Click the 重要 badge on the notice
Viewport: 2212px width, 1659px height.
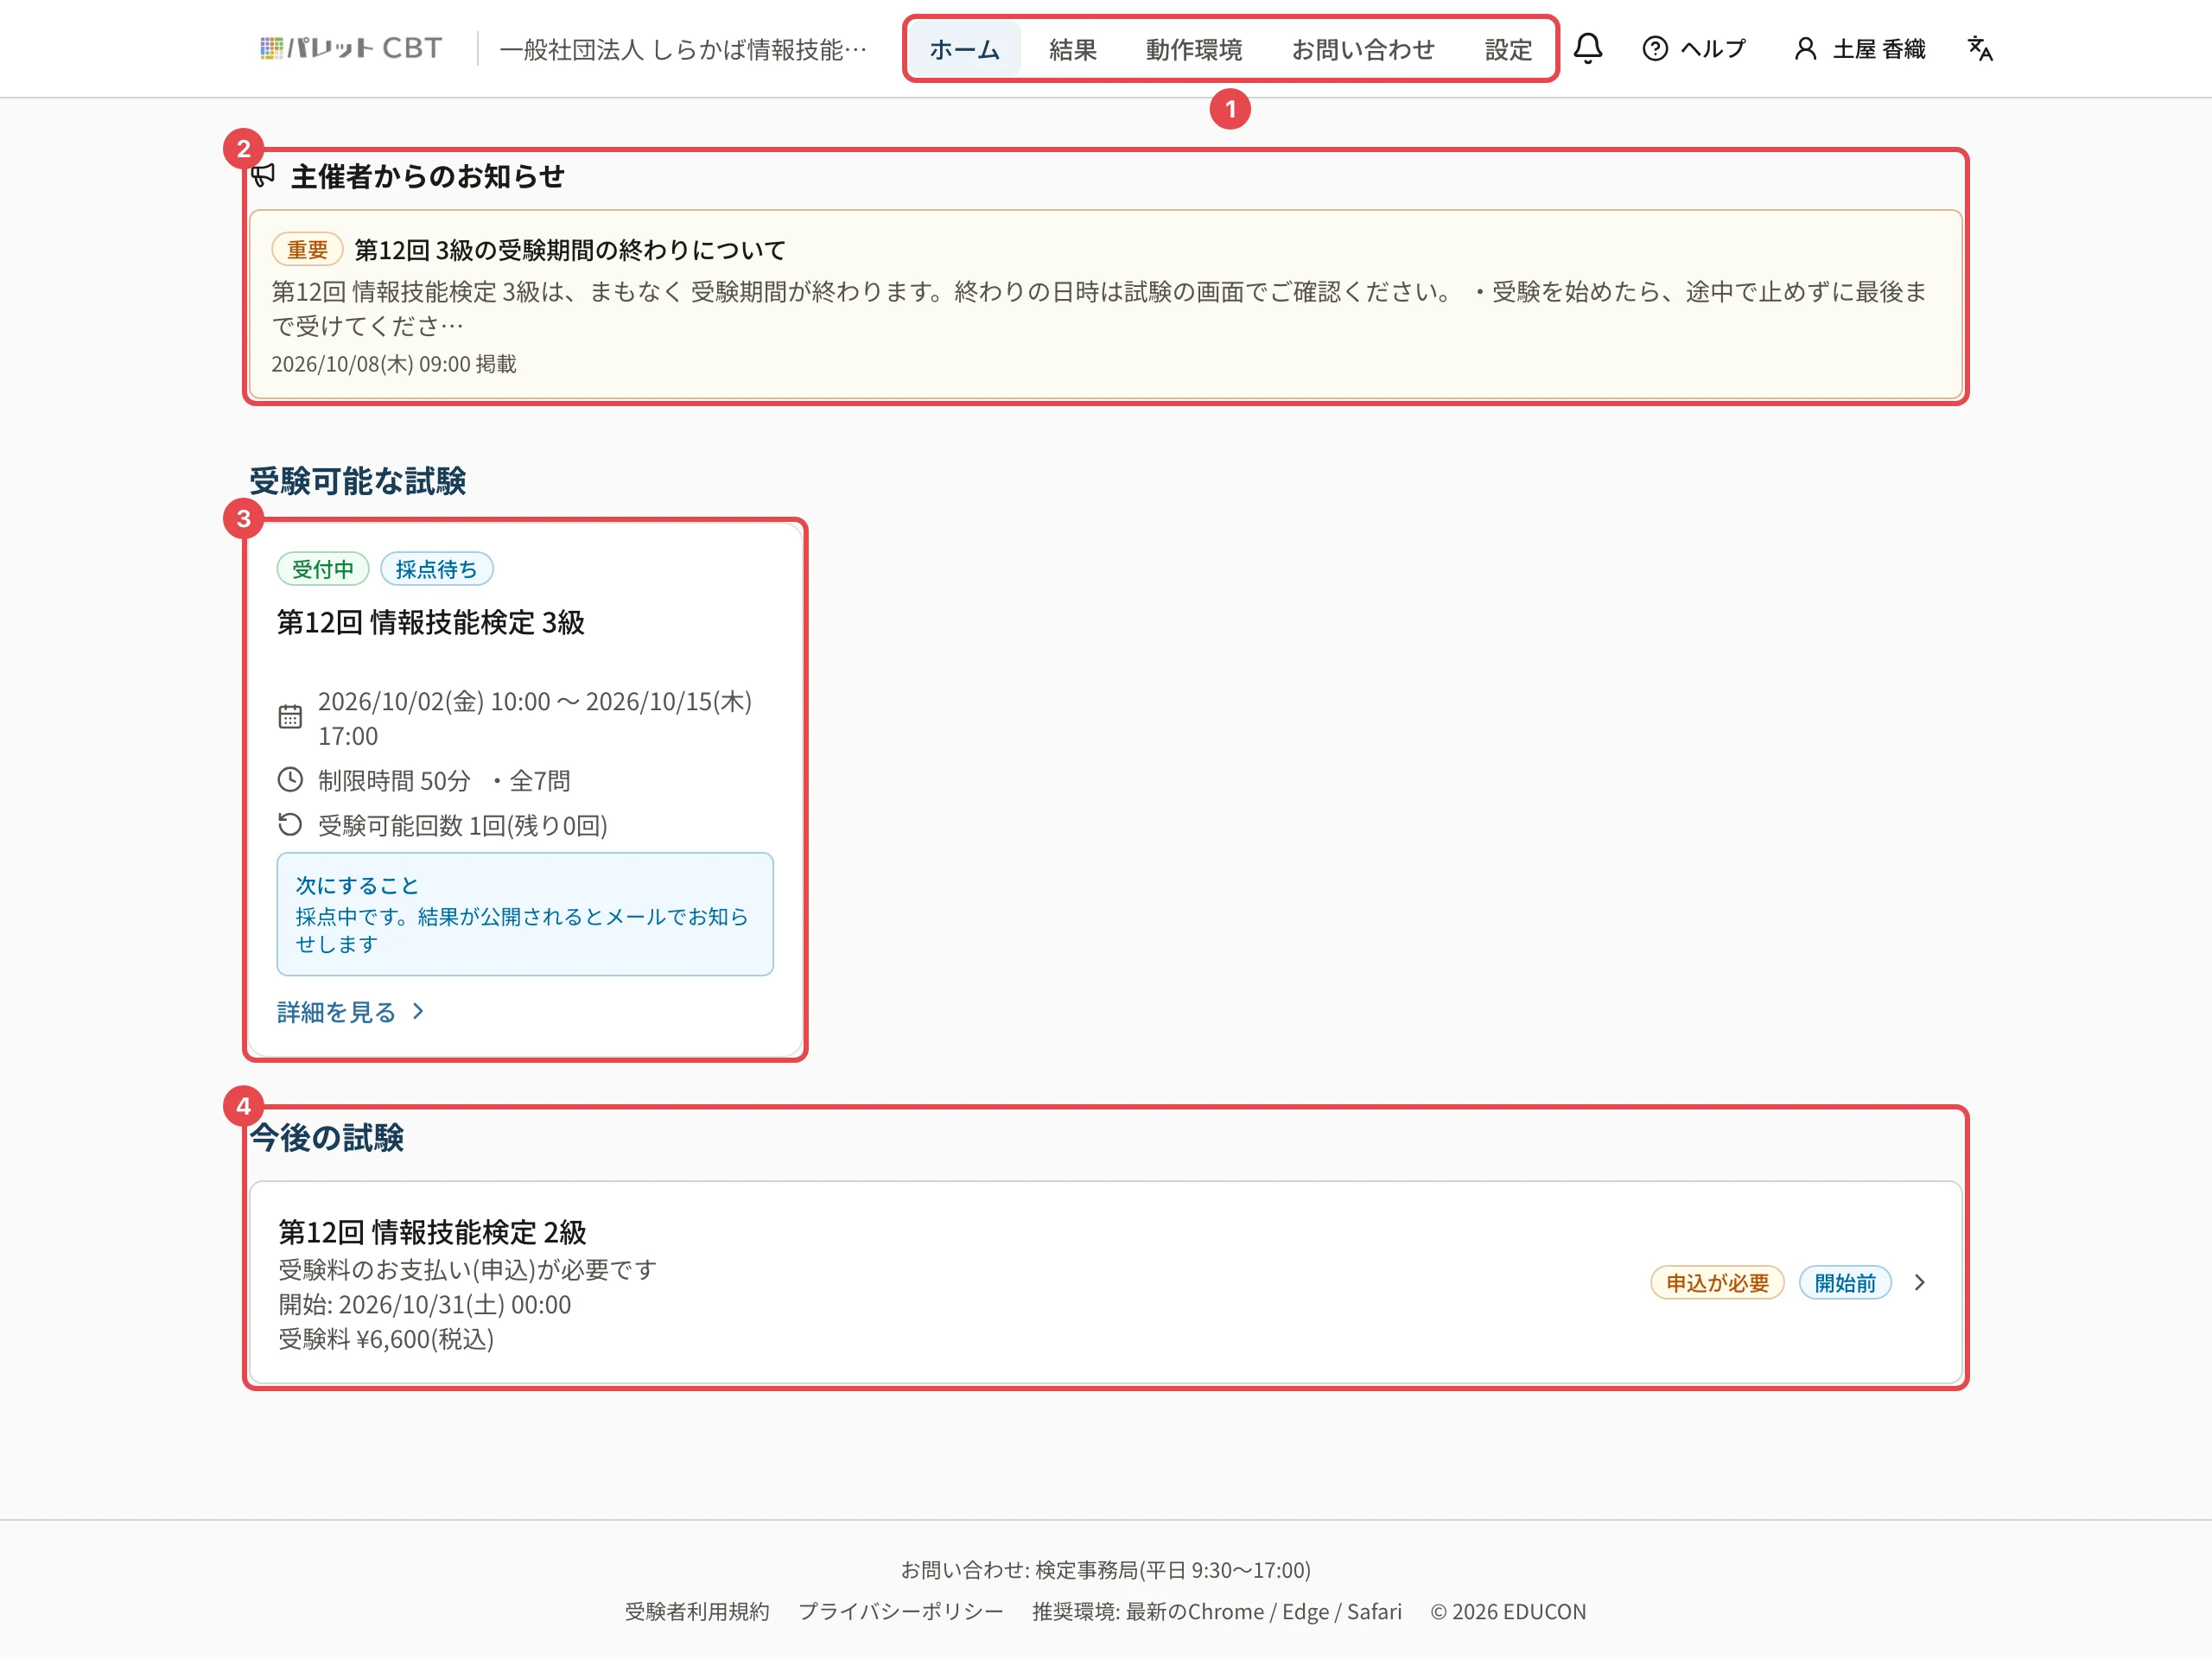[307, 249]
